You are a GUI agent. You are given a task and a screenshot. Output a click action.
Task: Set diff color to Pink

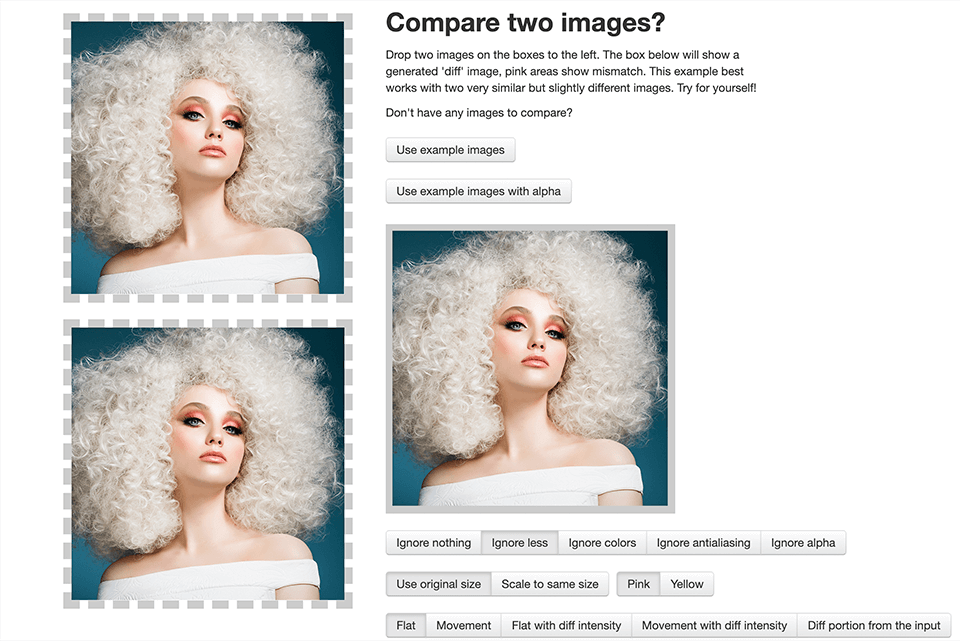click(x=638, y=584)
